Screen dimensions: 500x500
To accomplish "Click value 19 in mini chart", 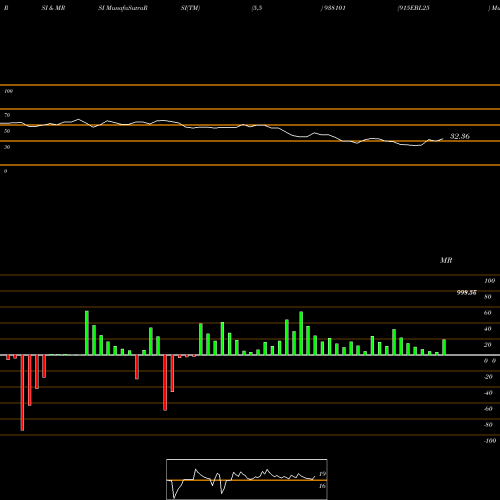I will point(322,474).
